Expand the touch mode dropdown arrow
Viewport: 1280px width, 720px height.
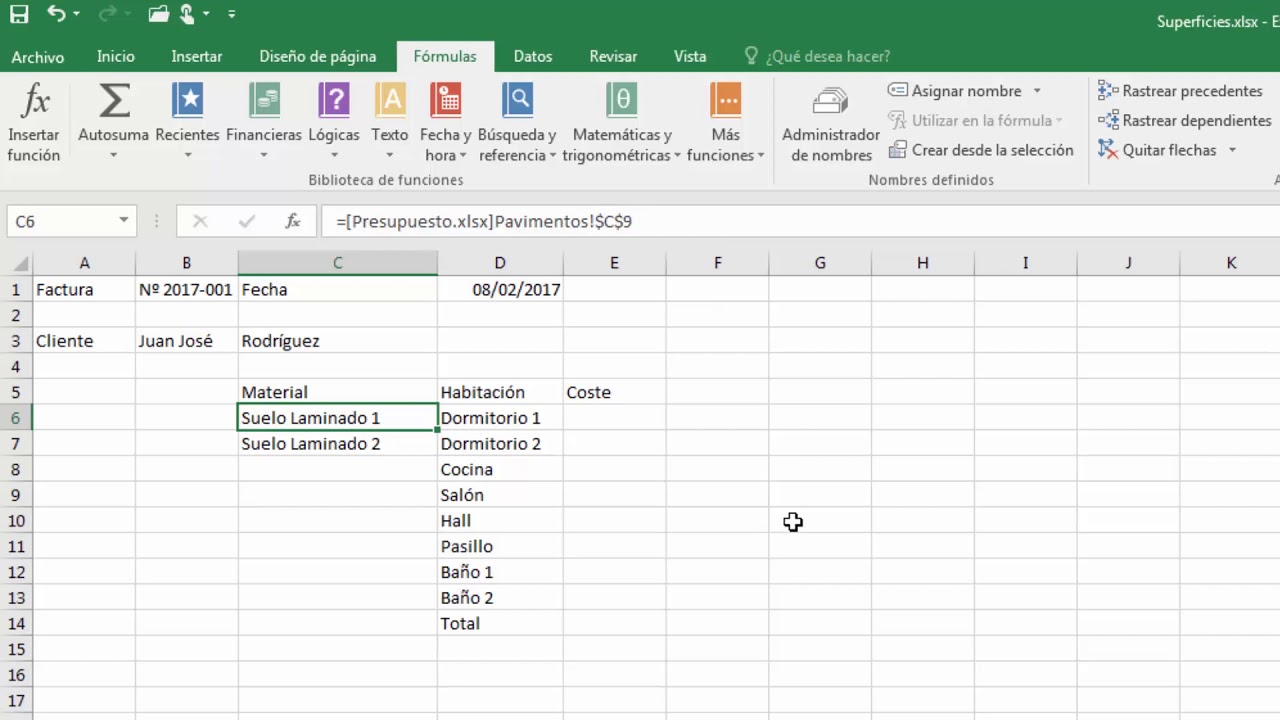pos(206,14)
